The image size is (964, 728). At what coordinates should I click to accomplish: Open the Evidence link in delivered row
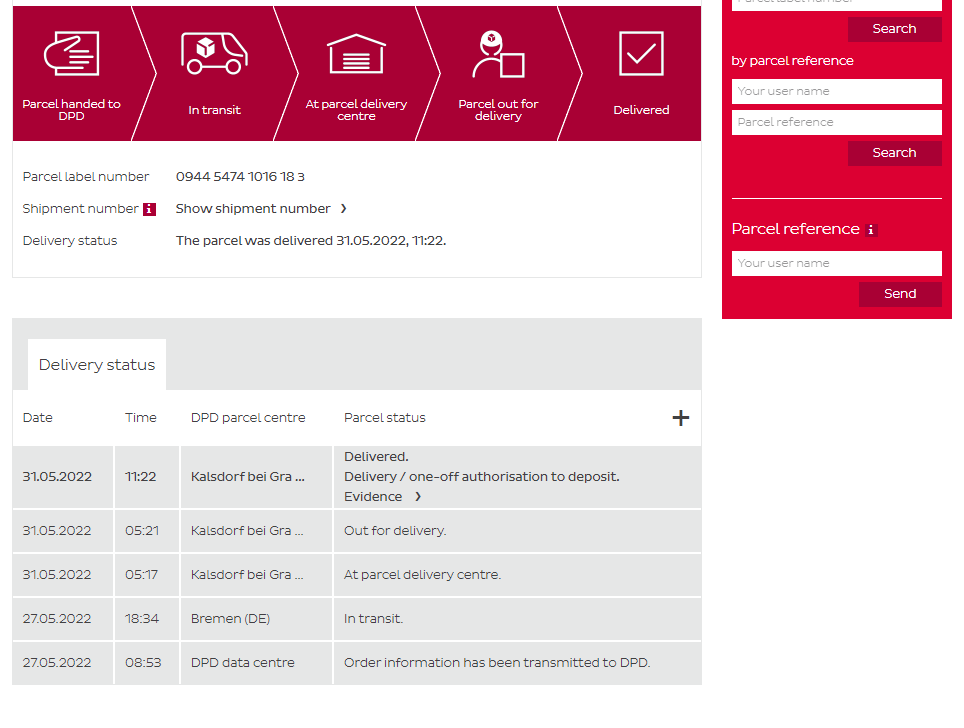373,497
